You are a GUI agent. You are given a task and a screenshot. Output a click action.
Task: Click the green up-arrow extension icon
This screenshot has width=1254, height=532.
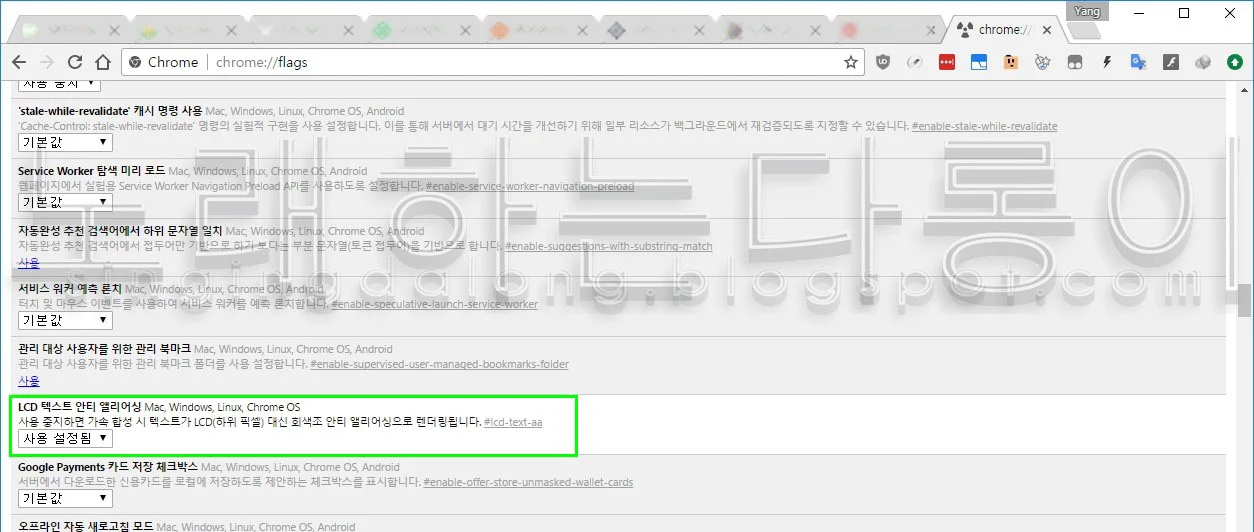pyautogui.click(x=1235, y=62)
